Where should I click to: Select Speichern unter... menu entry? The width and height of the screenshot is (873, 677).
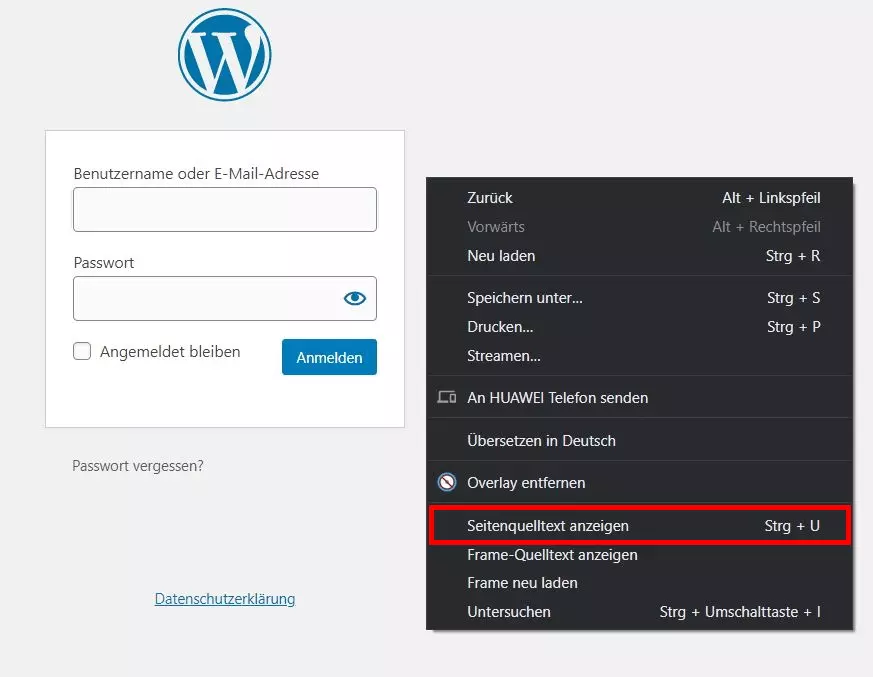[x=639, y=298]
